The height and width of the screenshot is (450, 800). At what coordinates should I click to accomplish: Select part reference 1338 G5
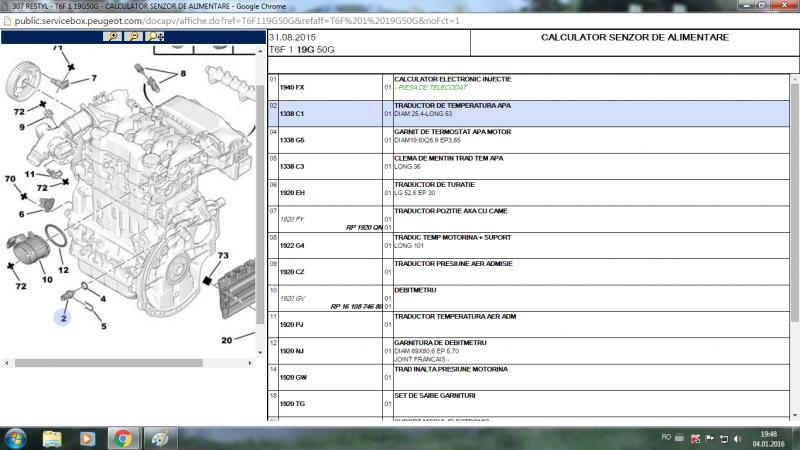(292, 140)
